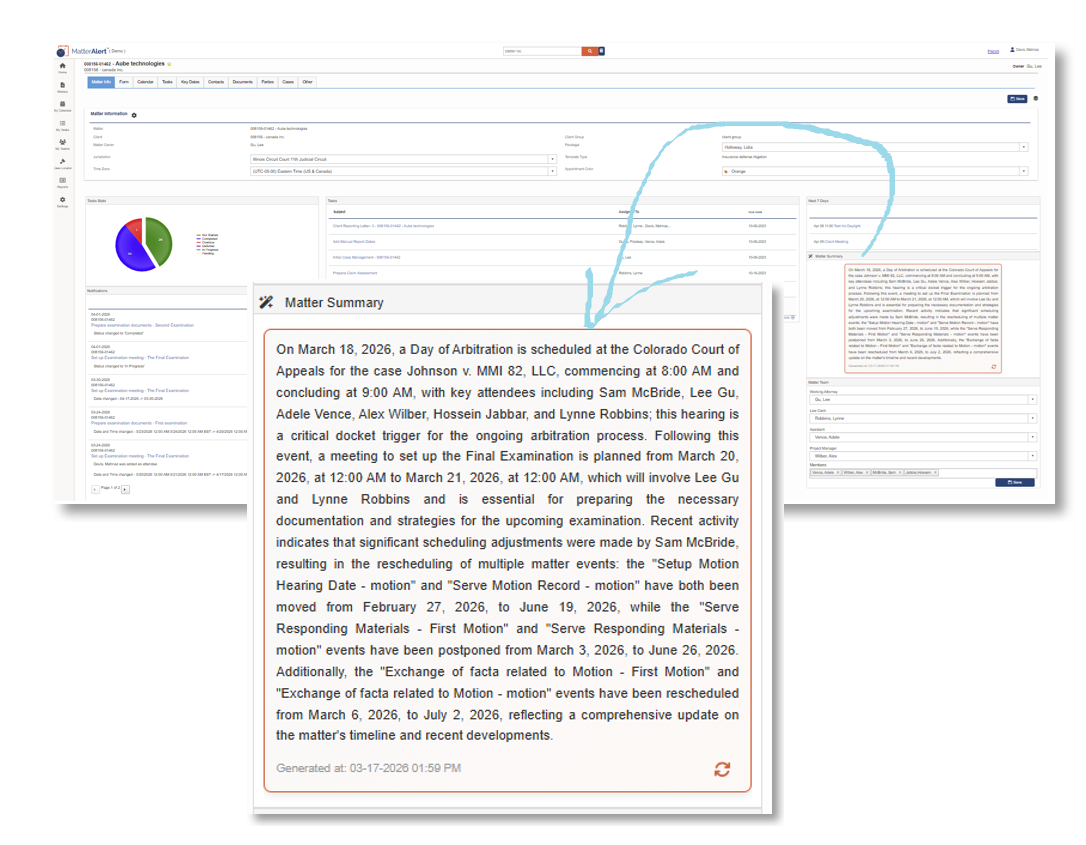Click the MatterAlert logo

(82, 51)
